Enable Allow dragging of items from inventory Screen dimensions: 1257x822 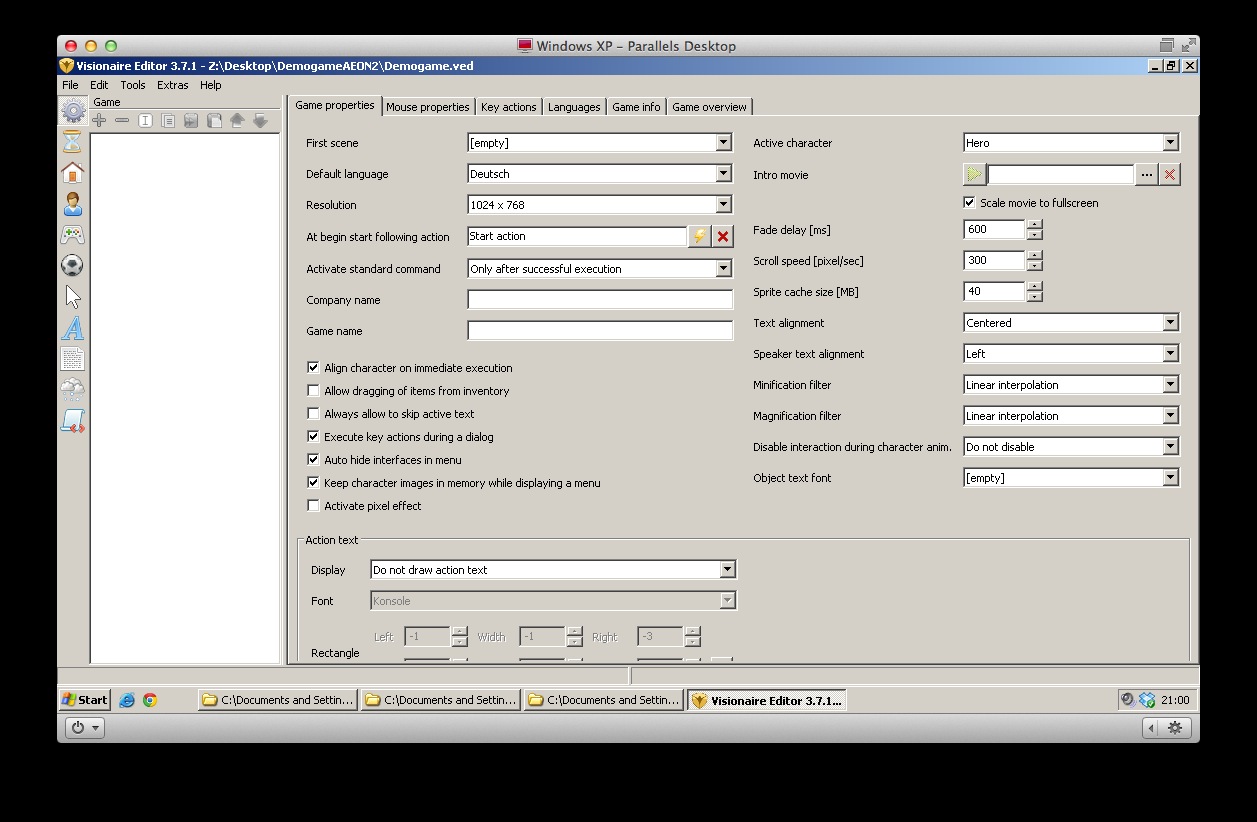pyautogui.click(x=313, y=391)
